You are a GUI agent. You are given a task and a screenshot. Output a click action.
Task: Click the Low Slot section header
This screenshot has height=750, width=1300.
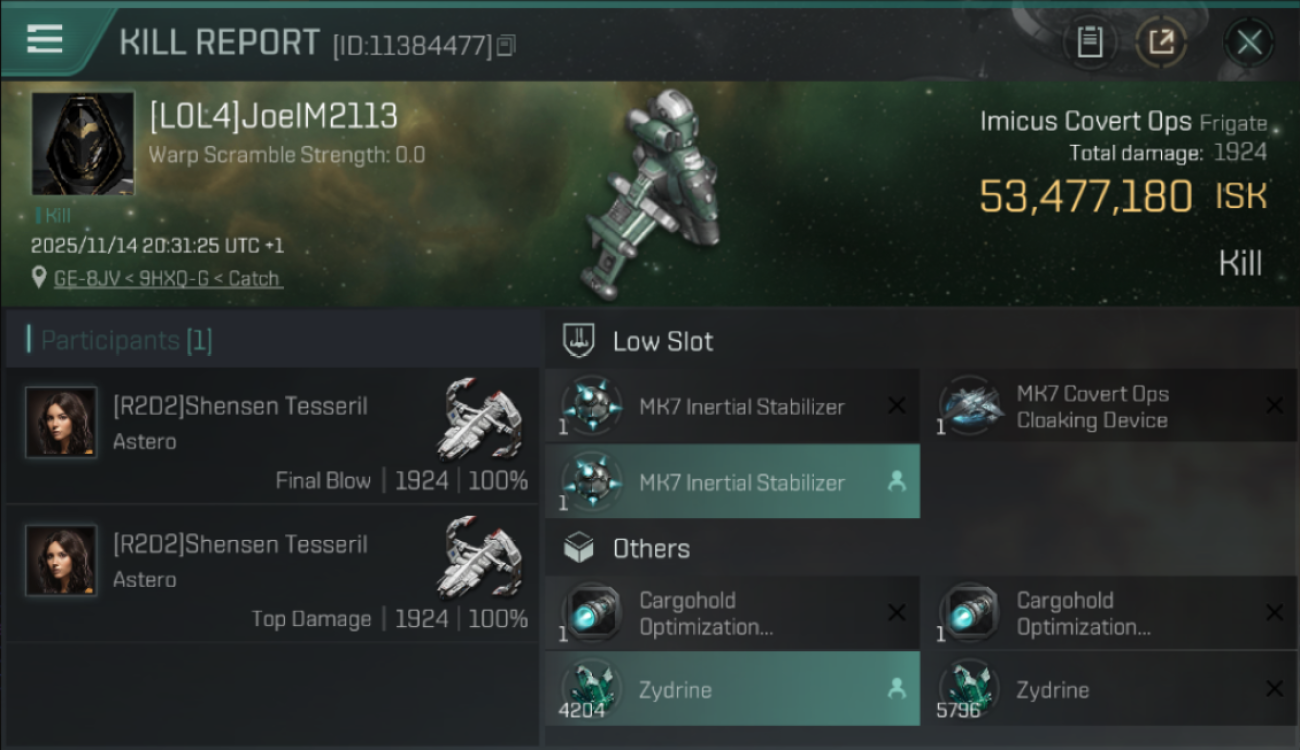coord(662,341)
